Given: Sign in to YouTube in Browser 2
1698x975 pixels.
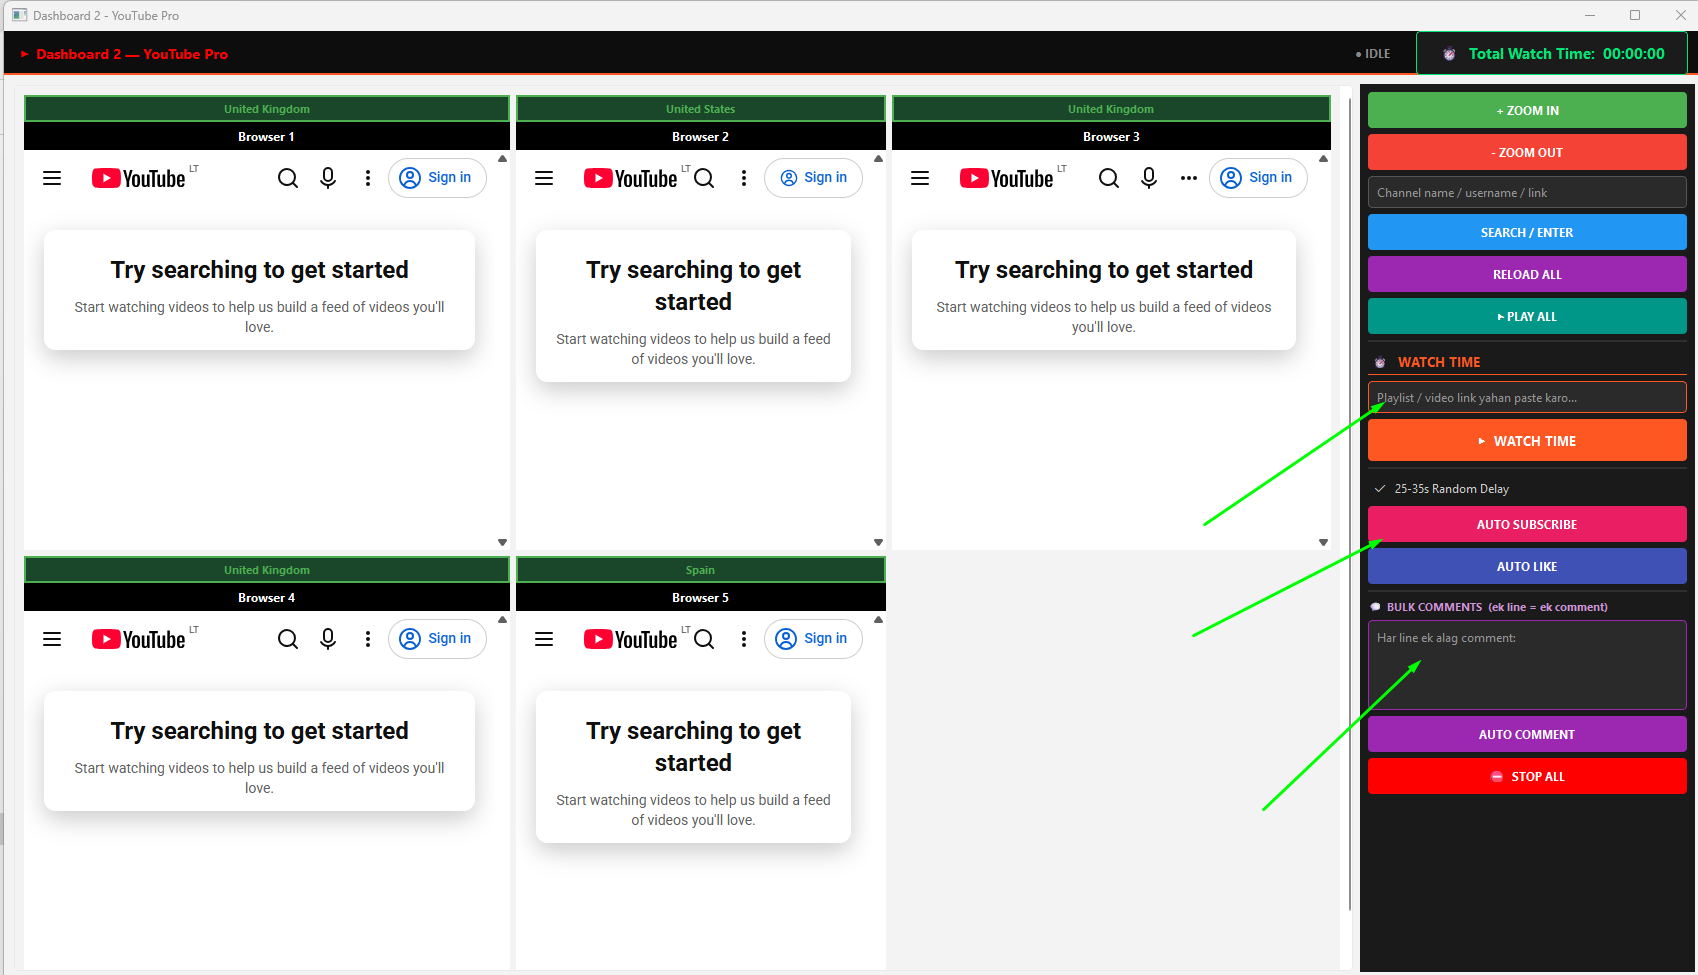Looking at the screenshot, I should pos(813,178).
